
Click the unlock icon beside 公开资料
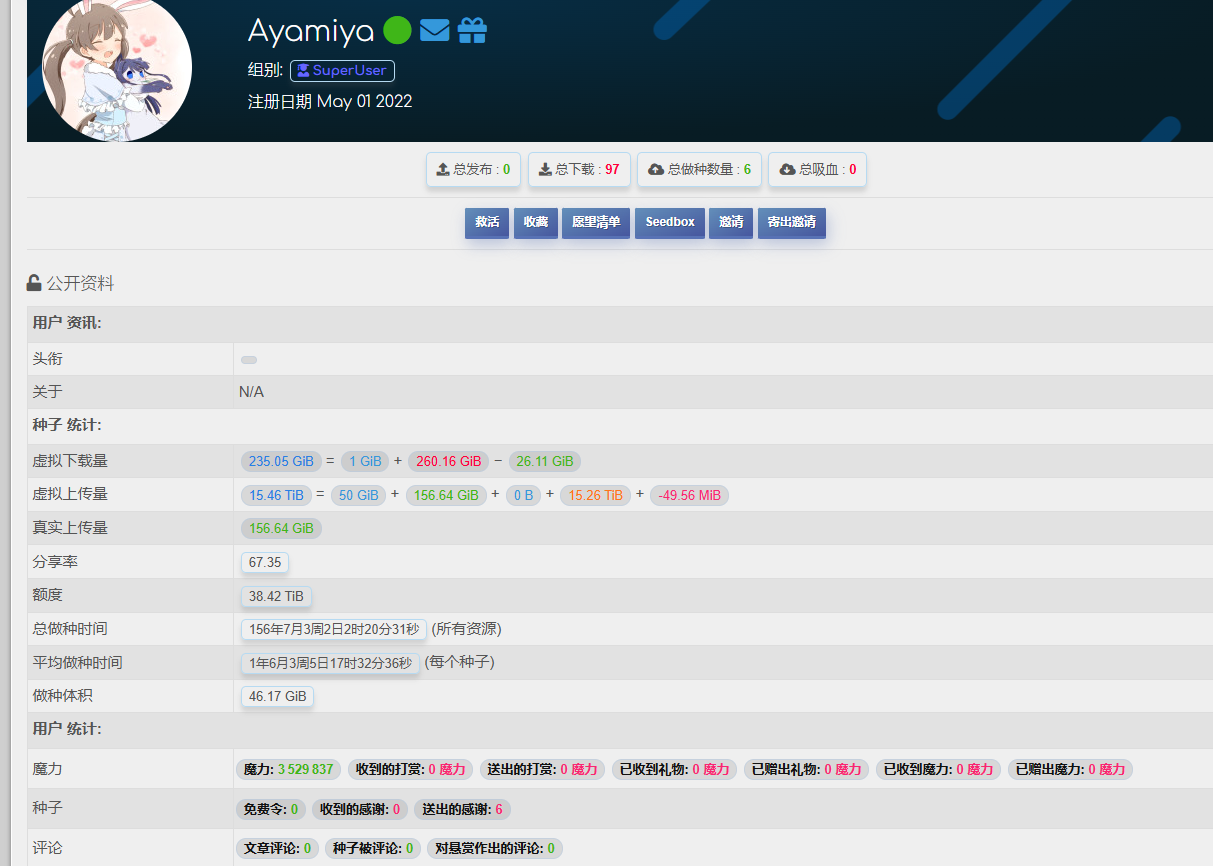(34, 283)
